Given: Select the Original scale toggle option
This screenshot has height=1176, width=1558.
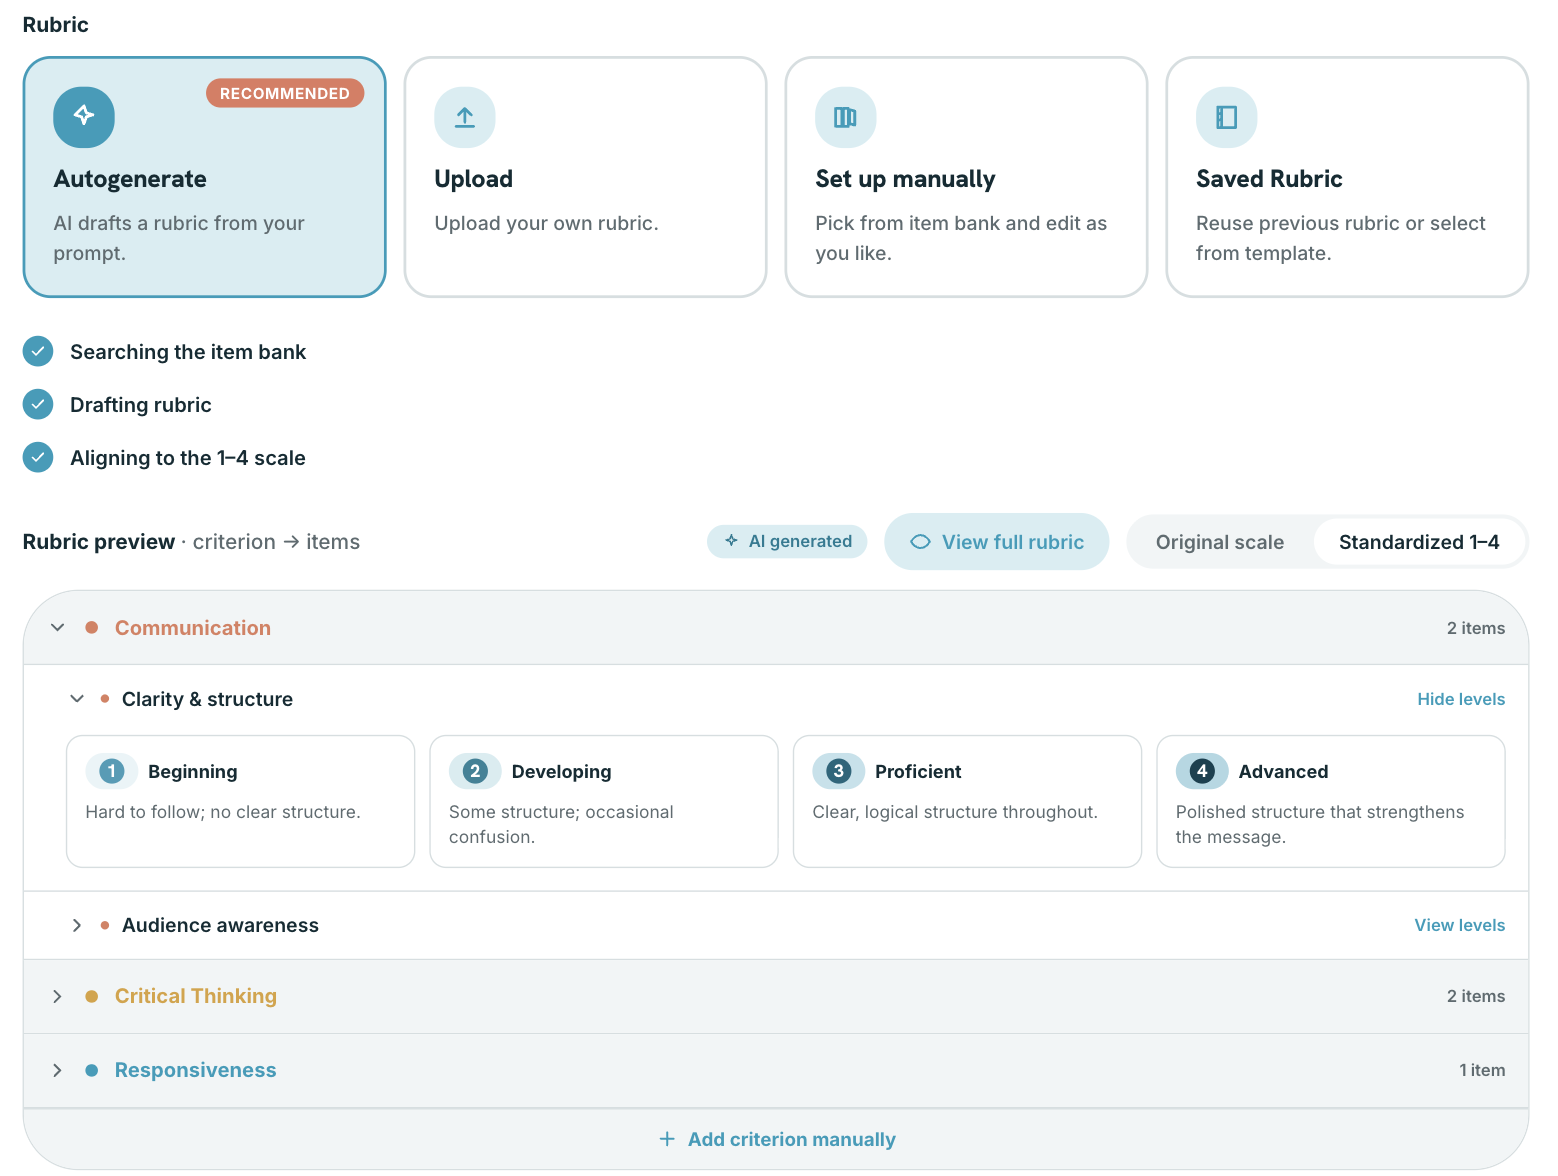Looking at the screenshot, I should [1220, 542].
